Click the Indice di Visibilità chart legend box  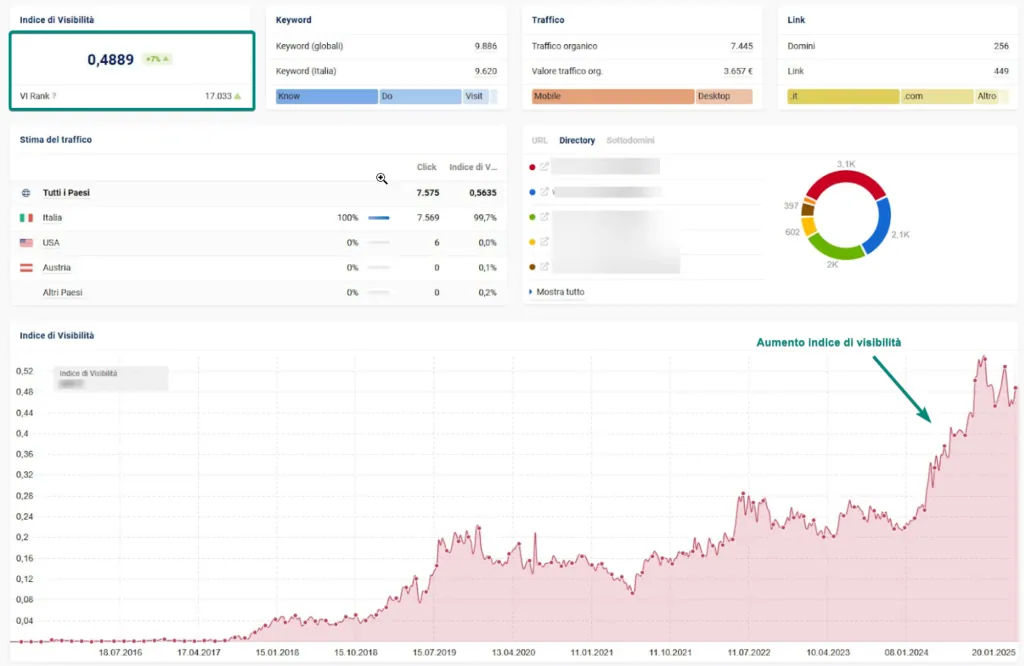[111, 379]
